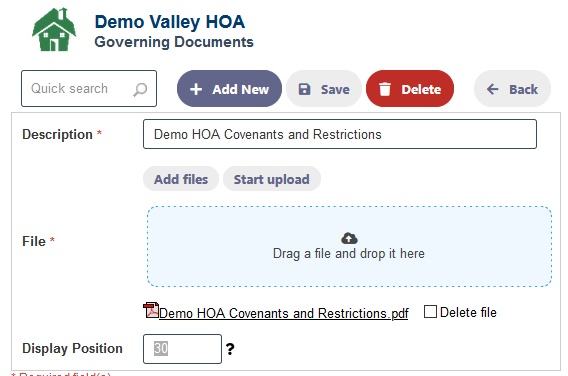Viewport: 568px width, 376px height.
Task: Go back using the Back button
Action: pos(512,89)
